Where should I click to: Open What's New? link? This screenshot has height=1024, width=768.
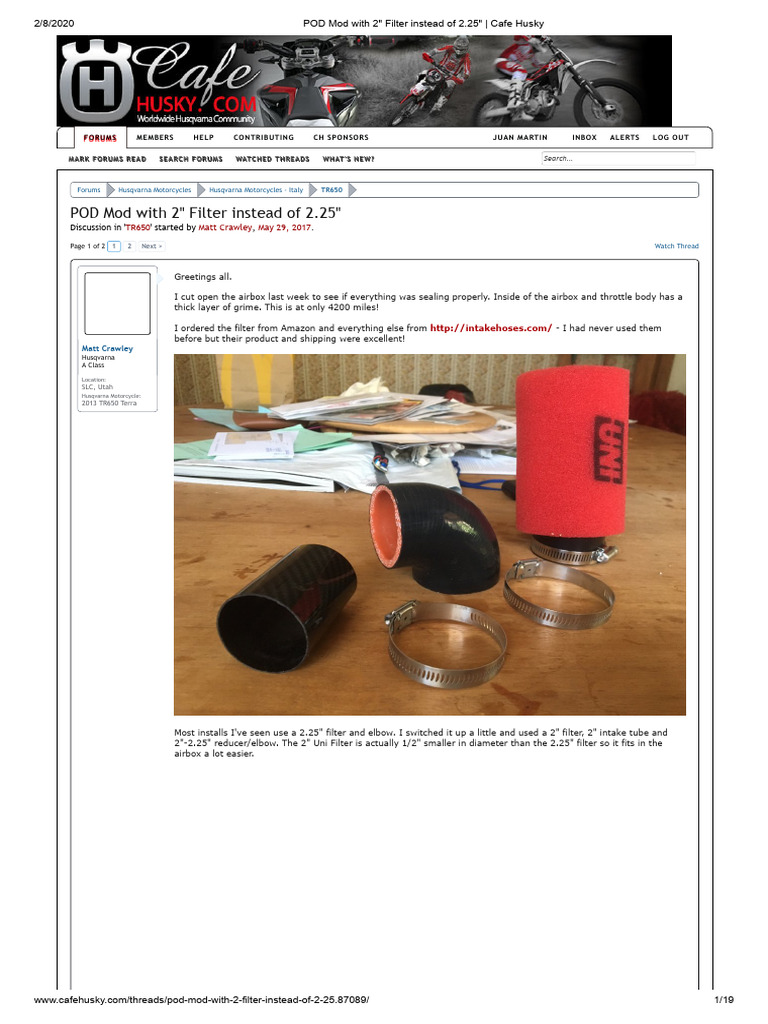(x=348, y=159)
